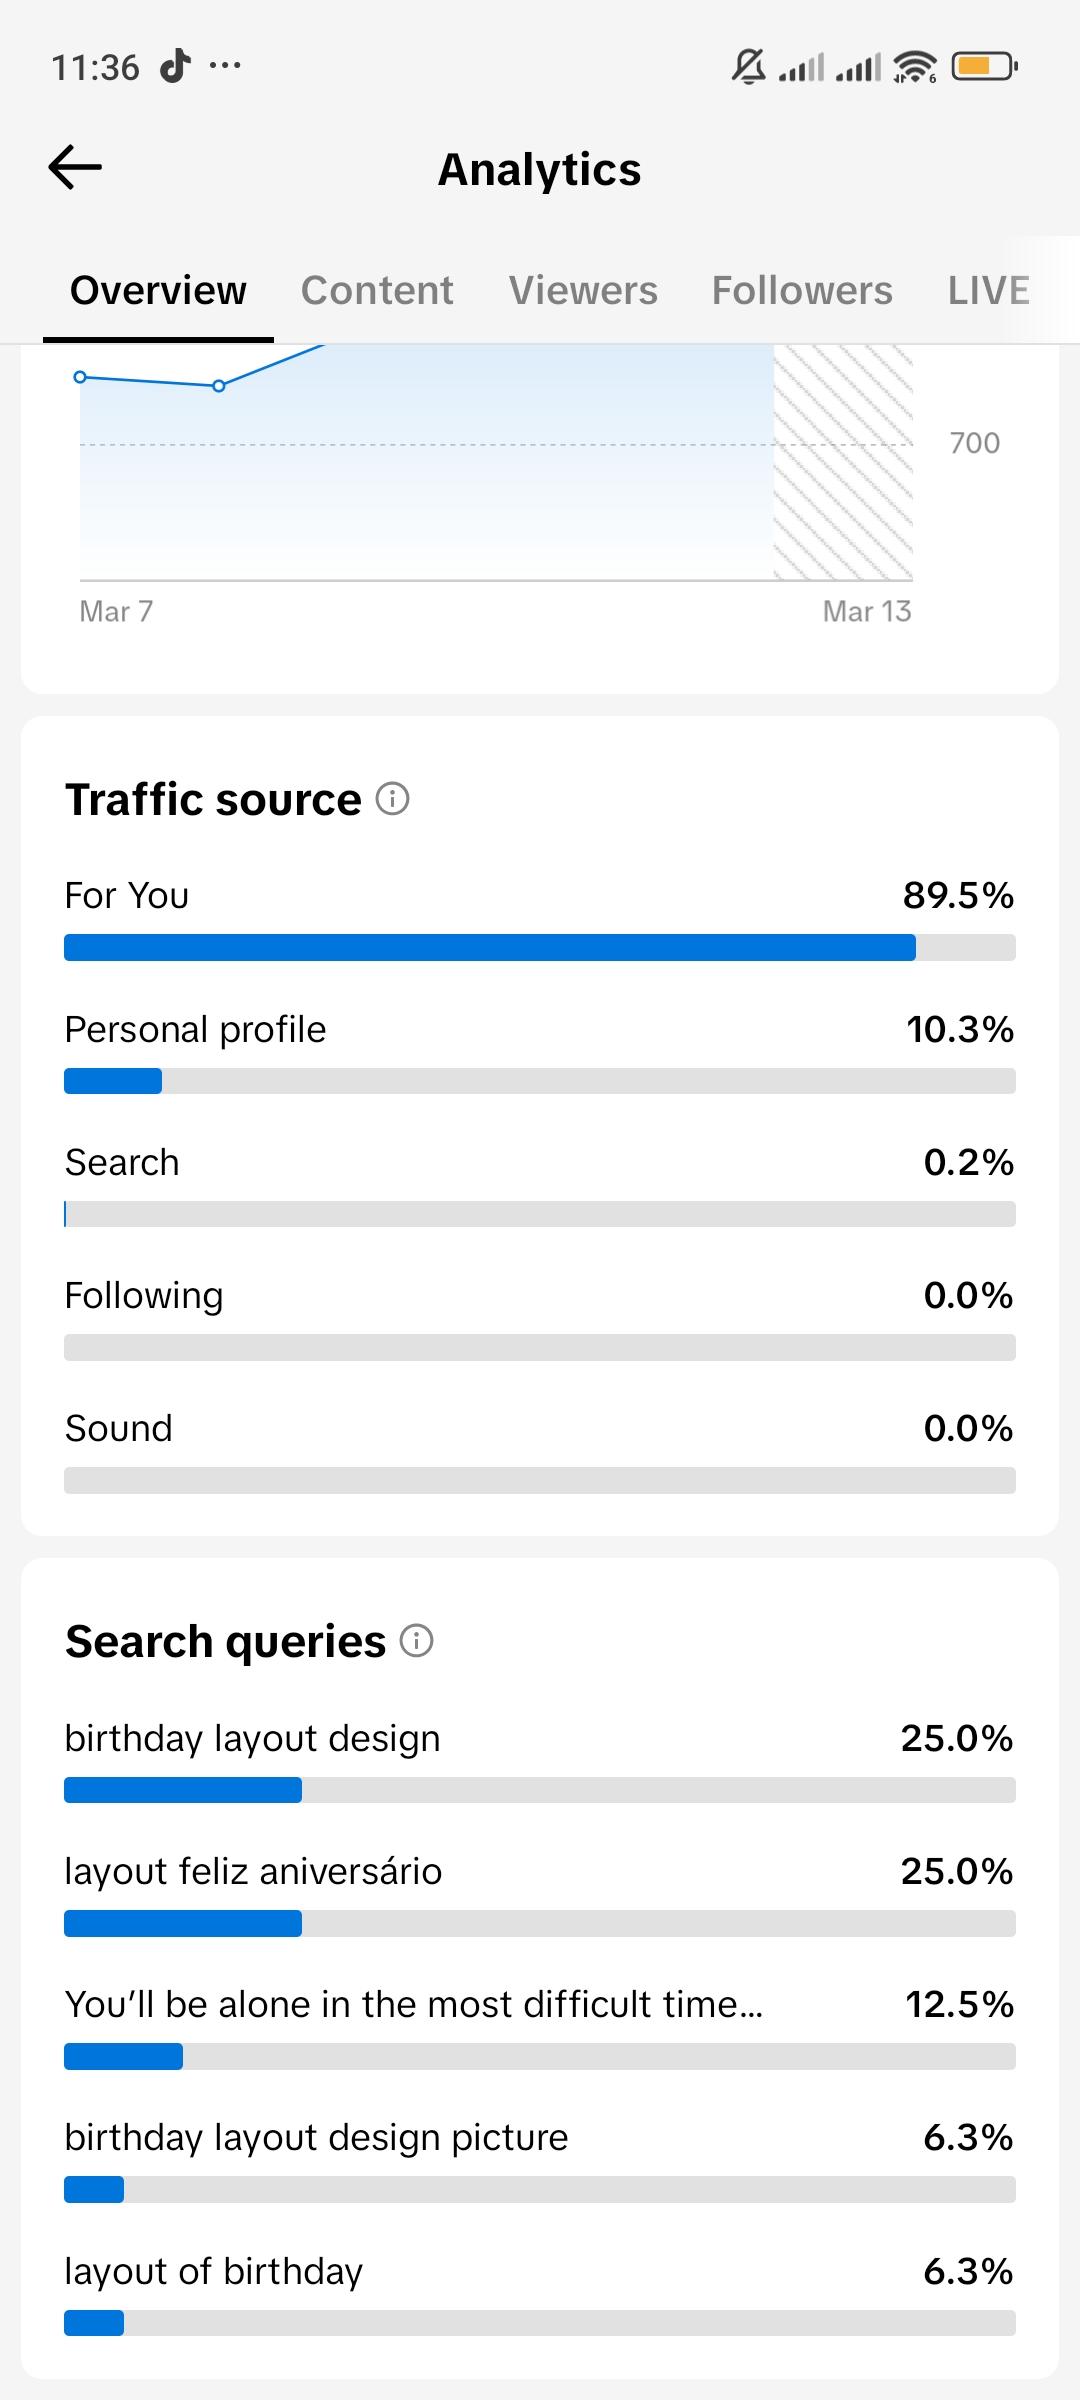Click the For You progress bar

pos(540,947)
